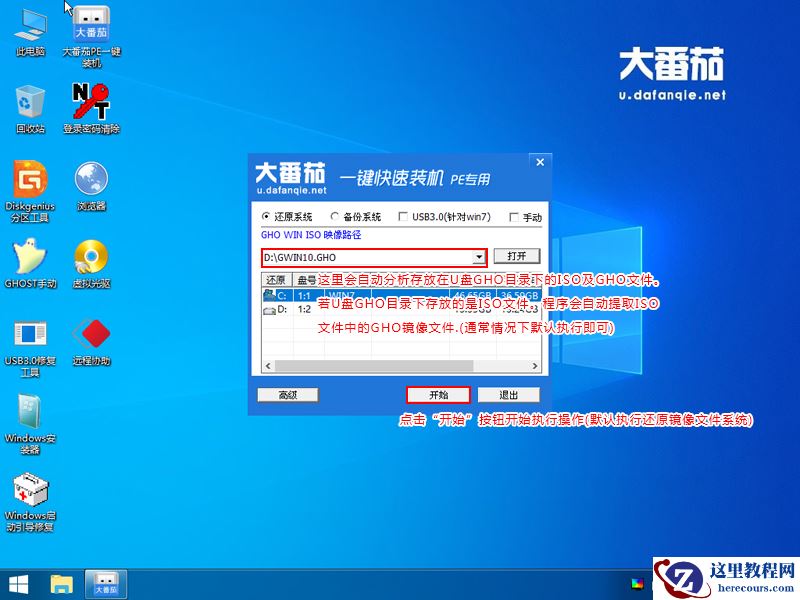Tick the 手动 checkbox

513,216
